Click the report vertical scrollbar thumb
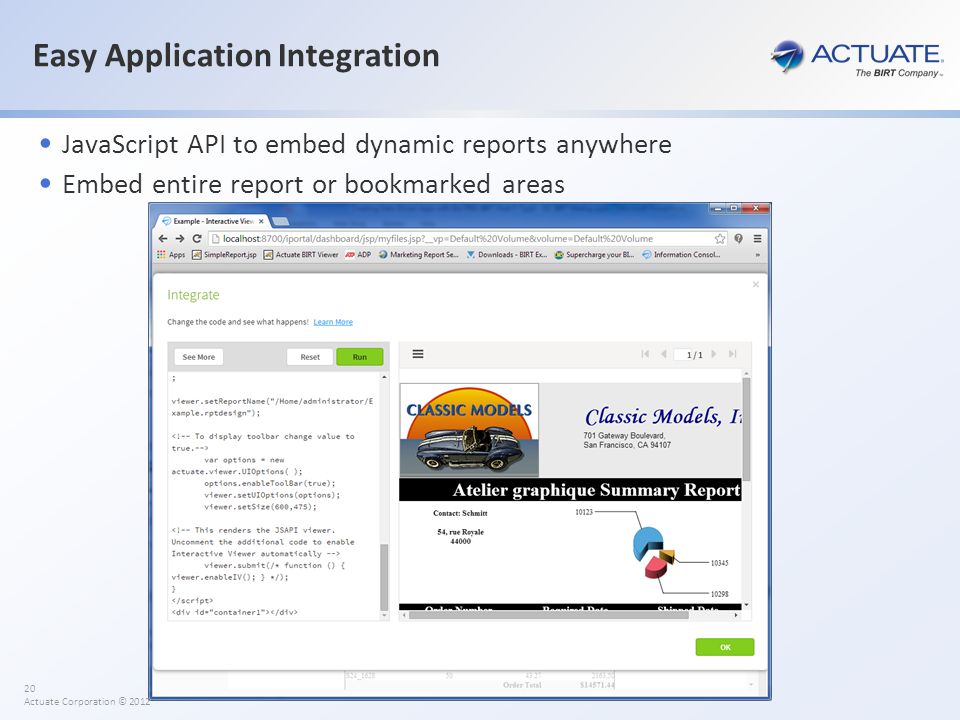 746,429
